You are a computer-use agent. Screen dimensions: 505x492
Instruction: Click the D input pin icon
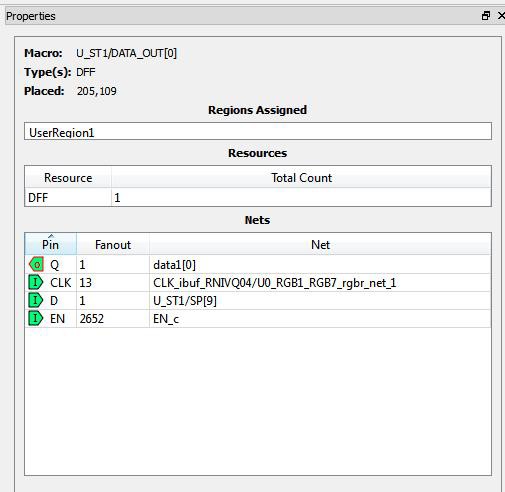(x=36, y=301)
